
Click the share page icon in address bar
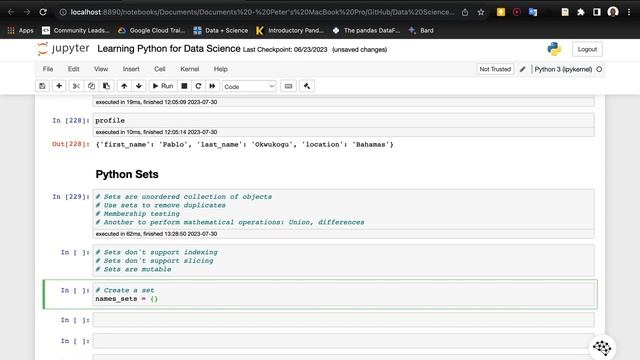coord(465,12)
